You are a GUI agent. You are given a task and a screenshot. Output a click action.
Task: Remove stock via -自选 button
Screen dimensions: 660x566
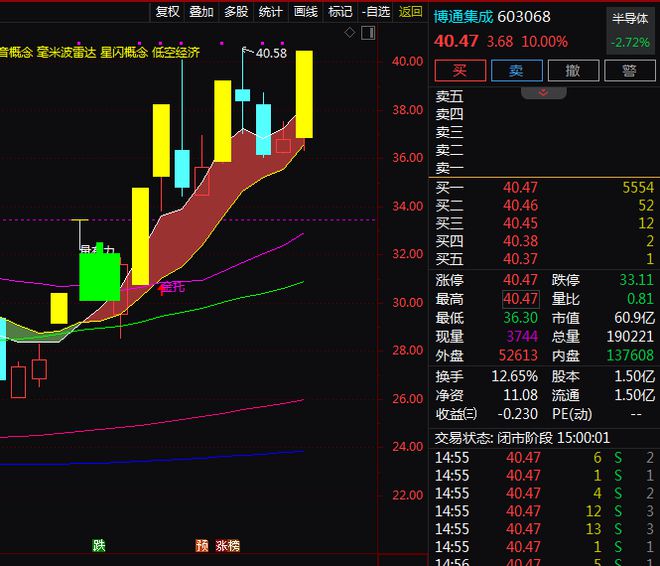[x=376, y=12]
